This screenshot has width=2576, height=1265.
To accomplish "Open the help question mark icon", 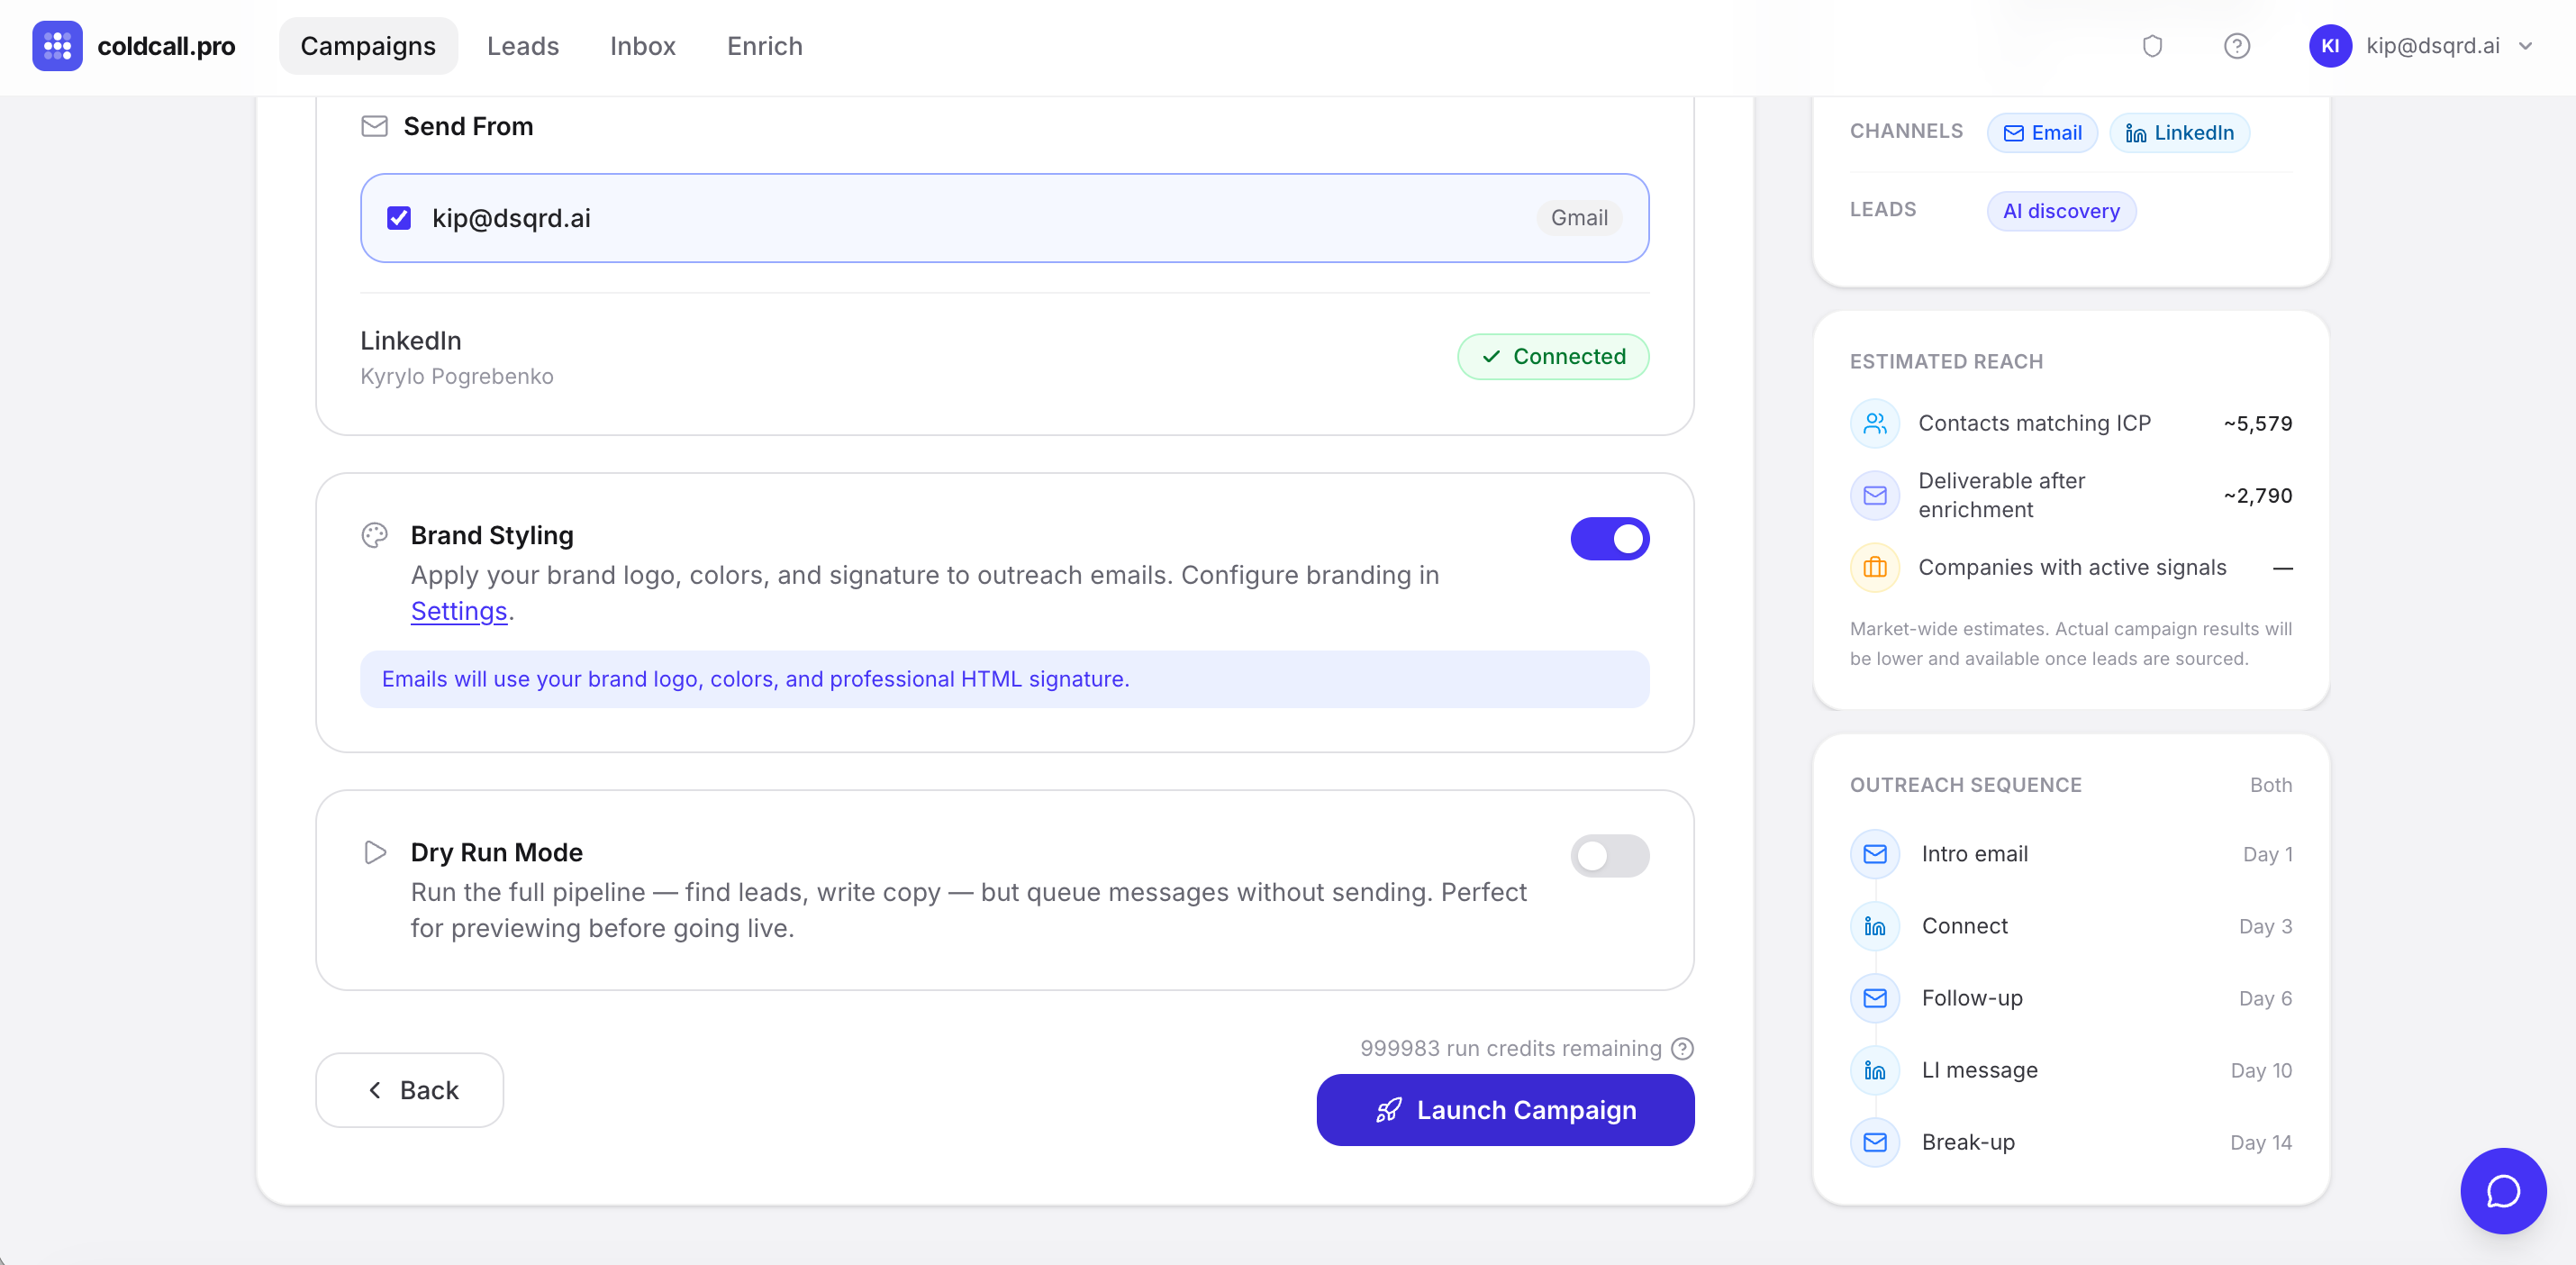I will [2236, 46].
